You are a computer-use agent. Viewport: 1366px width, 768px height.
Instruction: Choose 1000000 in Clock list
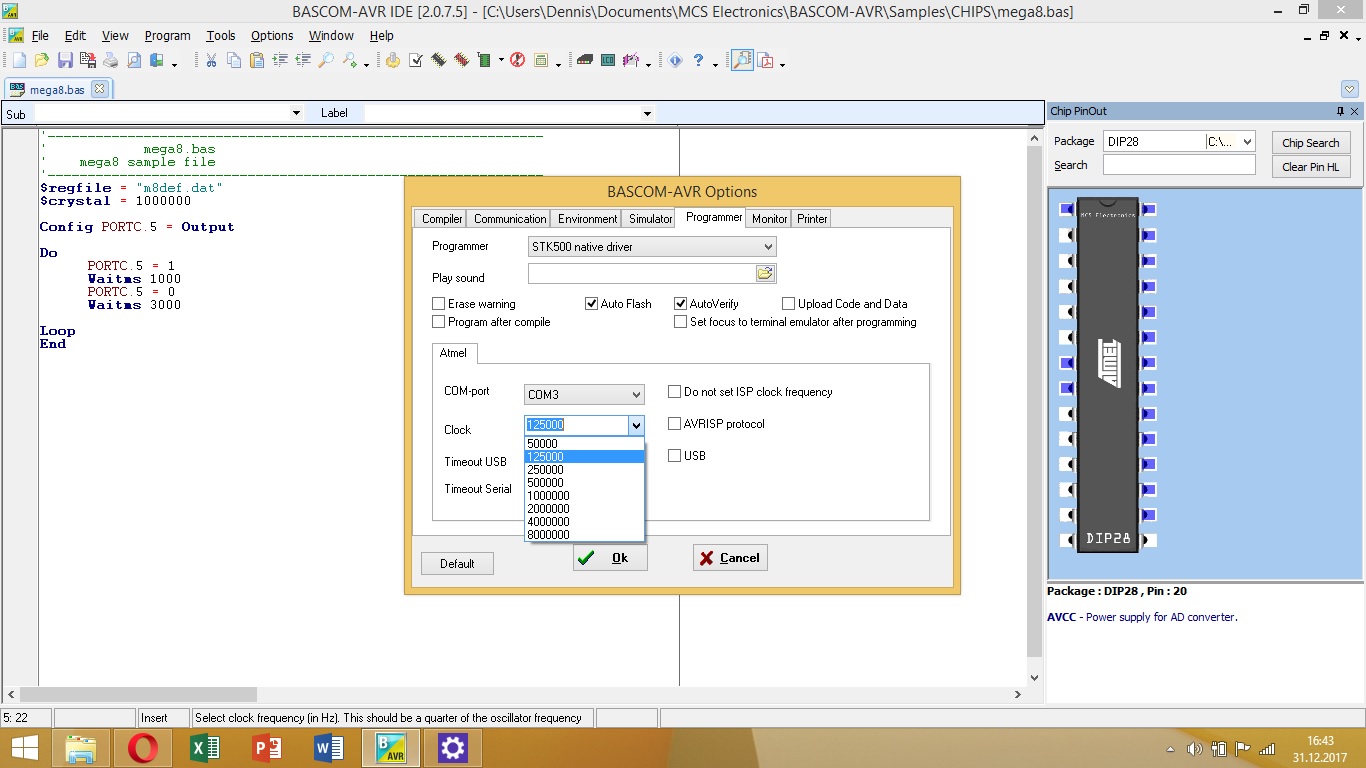584,496
